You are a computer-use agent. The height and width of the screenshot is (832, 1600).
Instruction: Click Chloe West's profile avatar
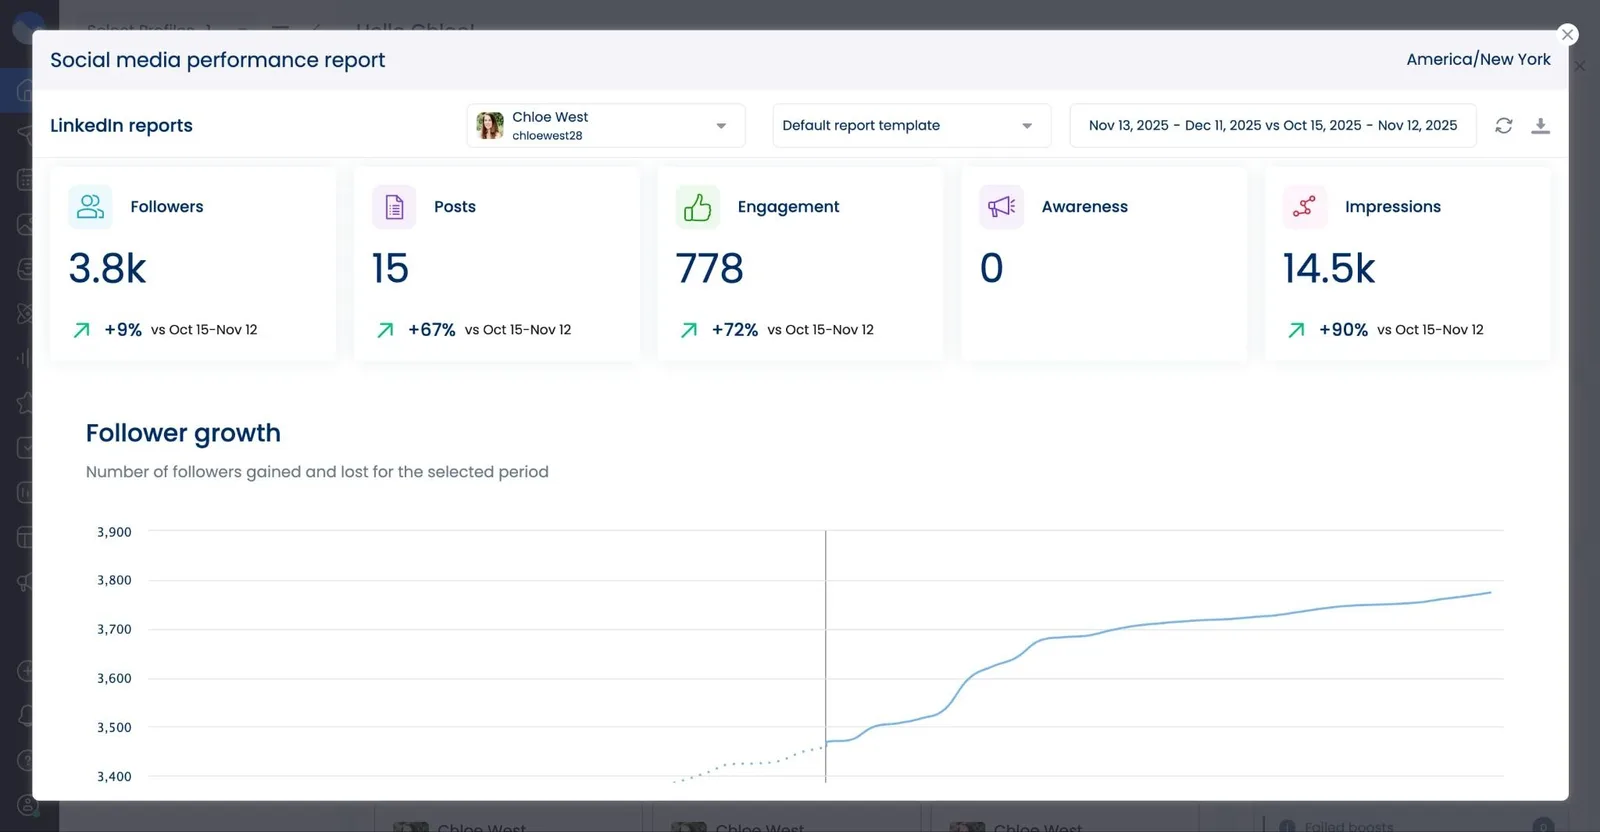point(490,126)
